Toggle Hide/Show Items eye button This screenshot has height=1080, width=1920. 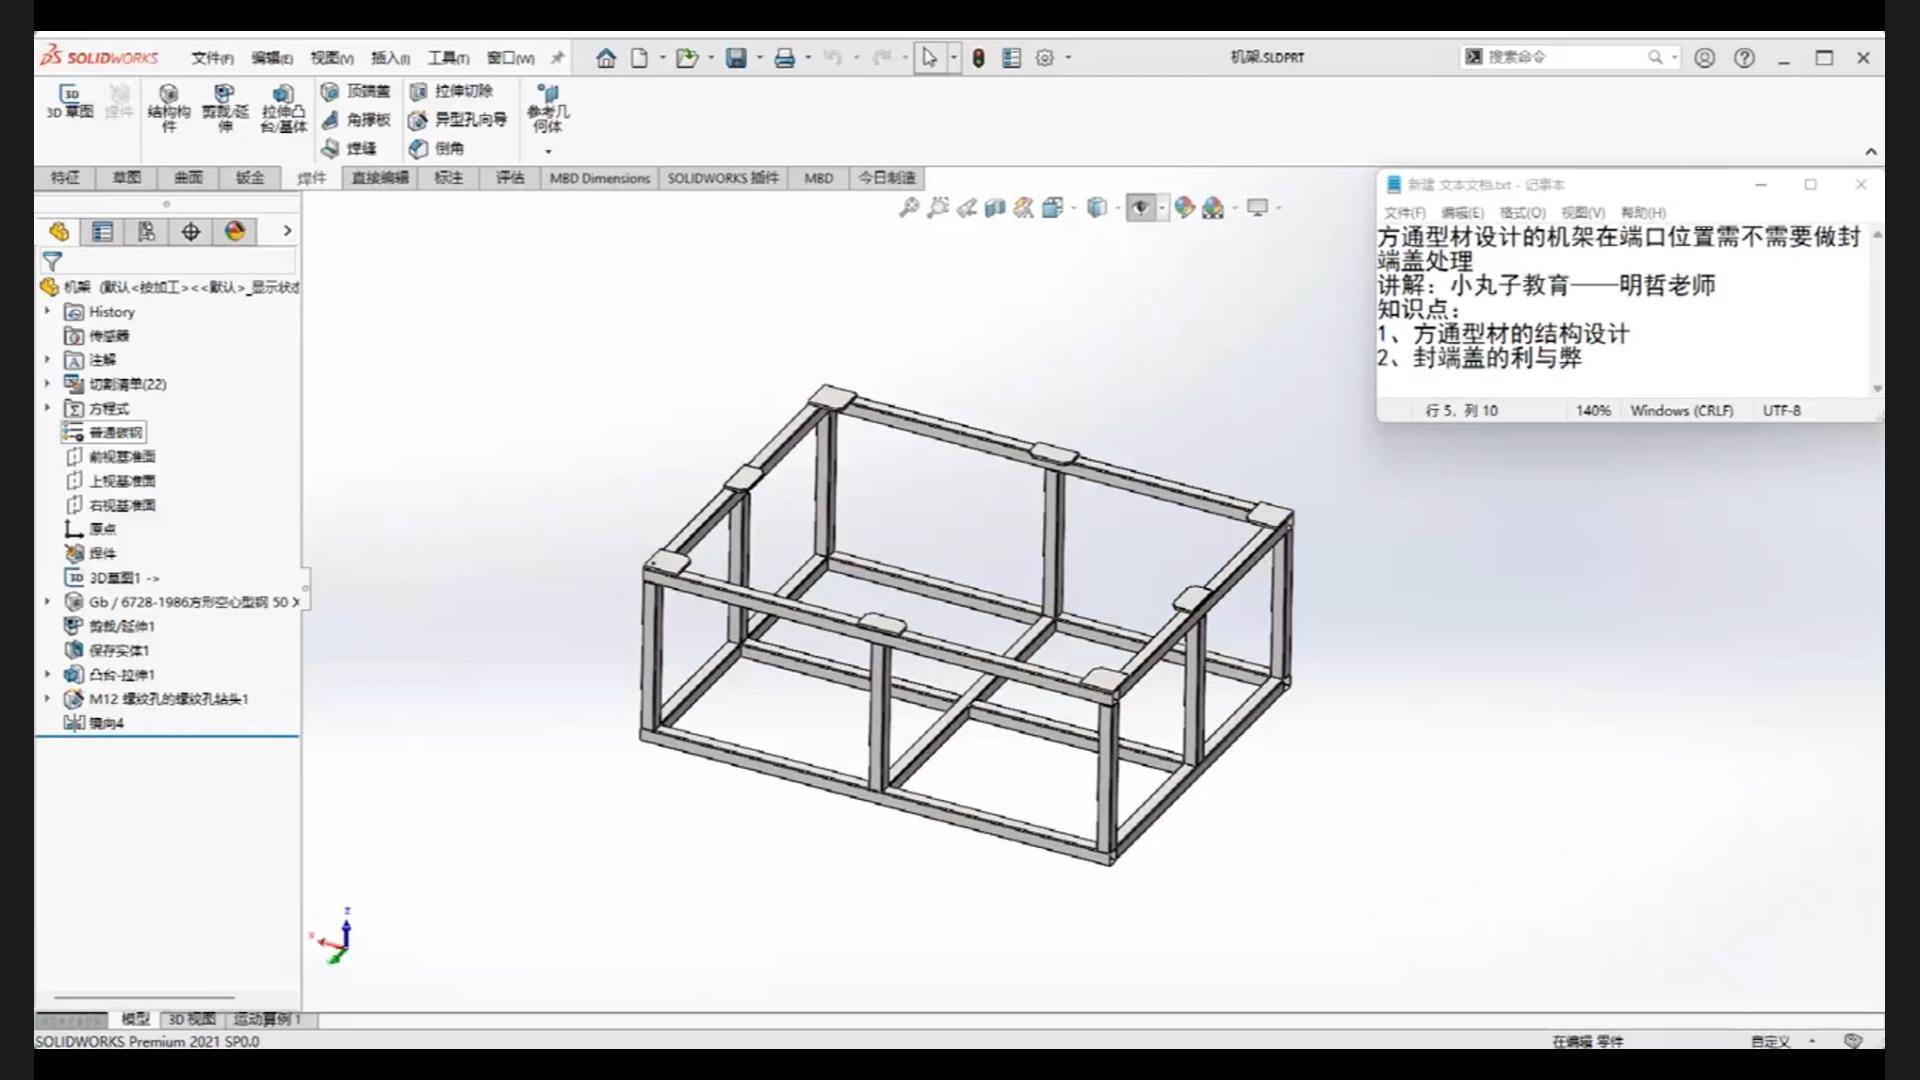coord(1141,207)
